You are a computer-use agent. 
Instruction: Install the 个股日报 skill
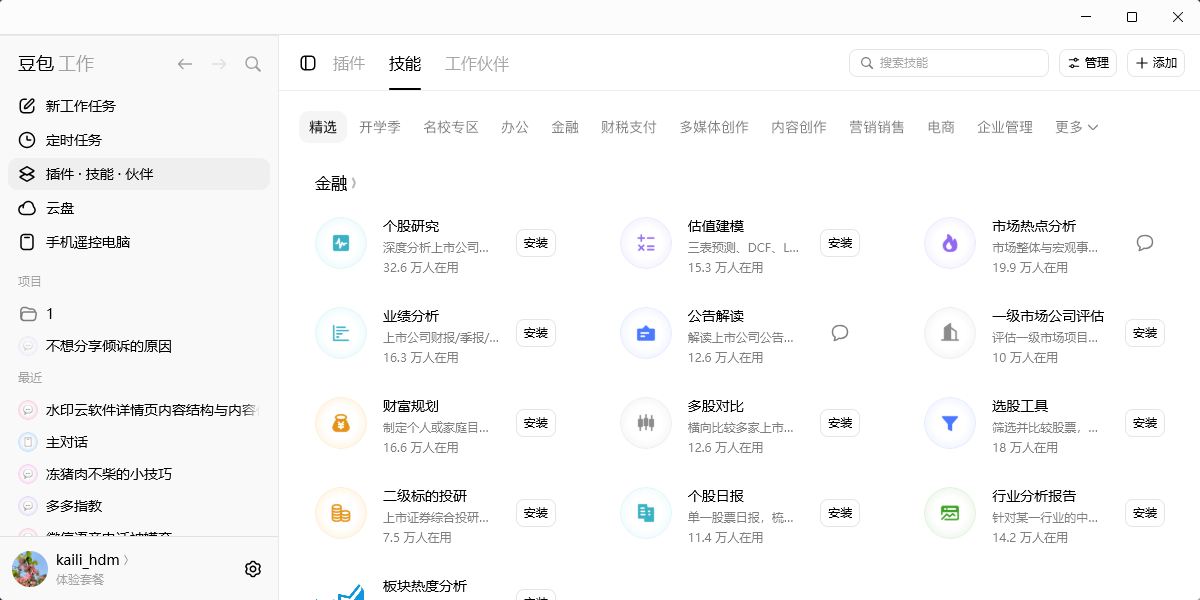click(840, 513)
